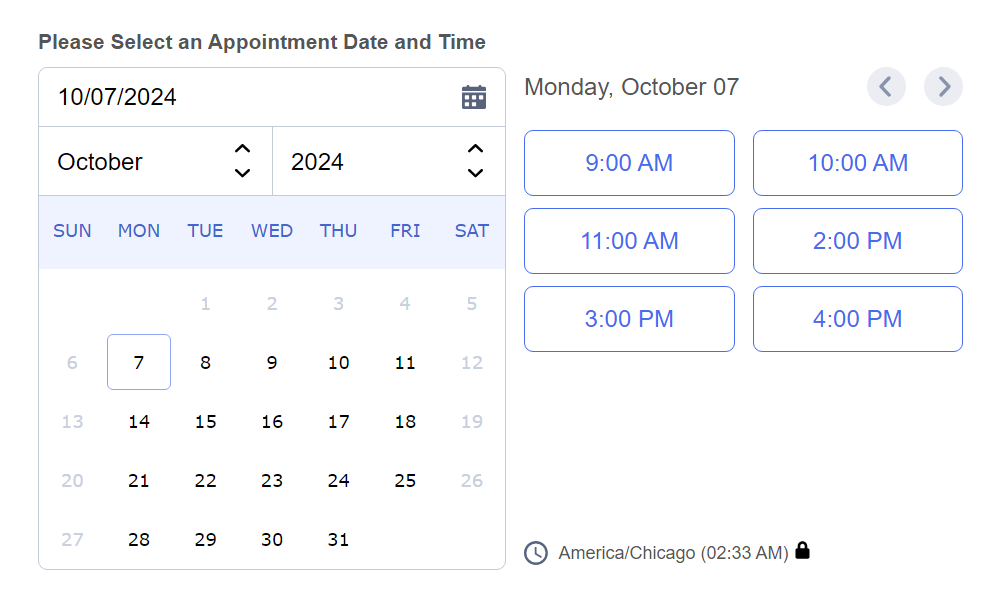Select October 31 on the calendar
Screen dimensions: 1002x616
[339, 540]
